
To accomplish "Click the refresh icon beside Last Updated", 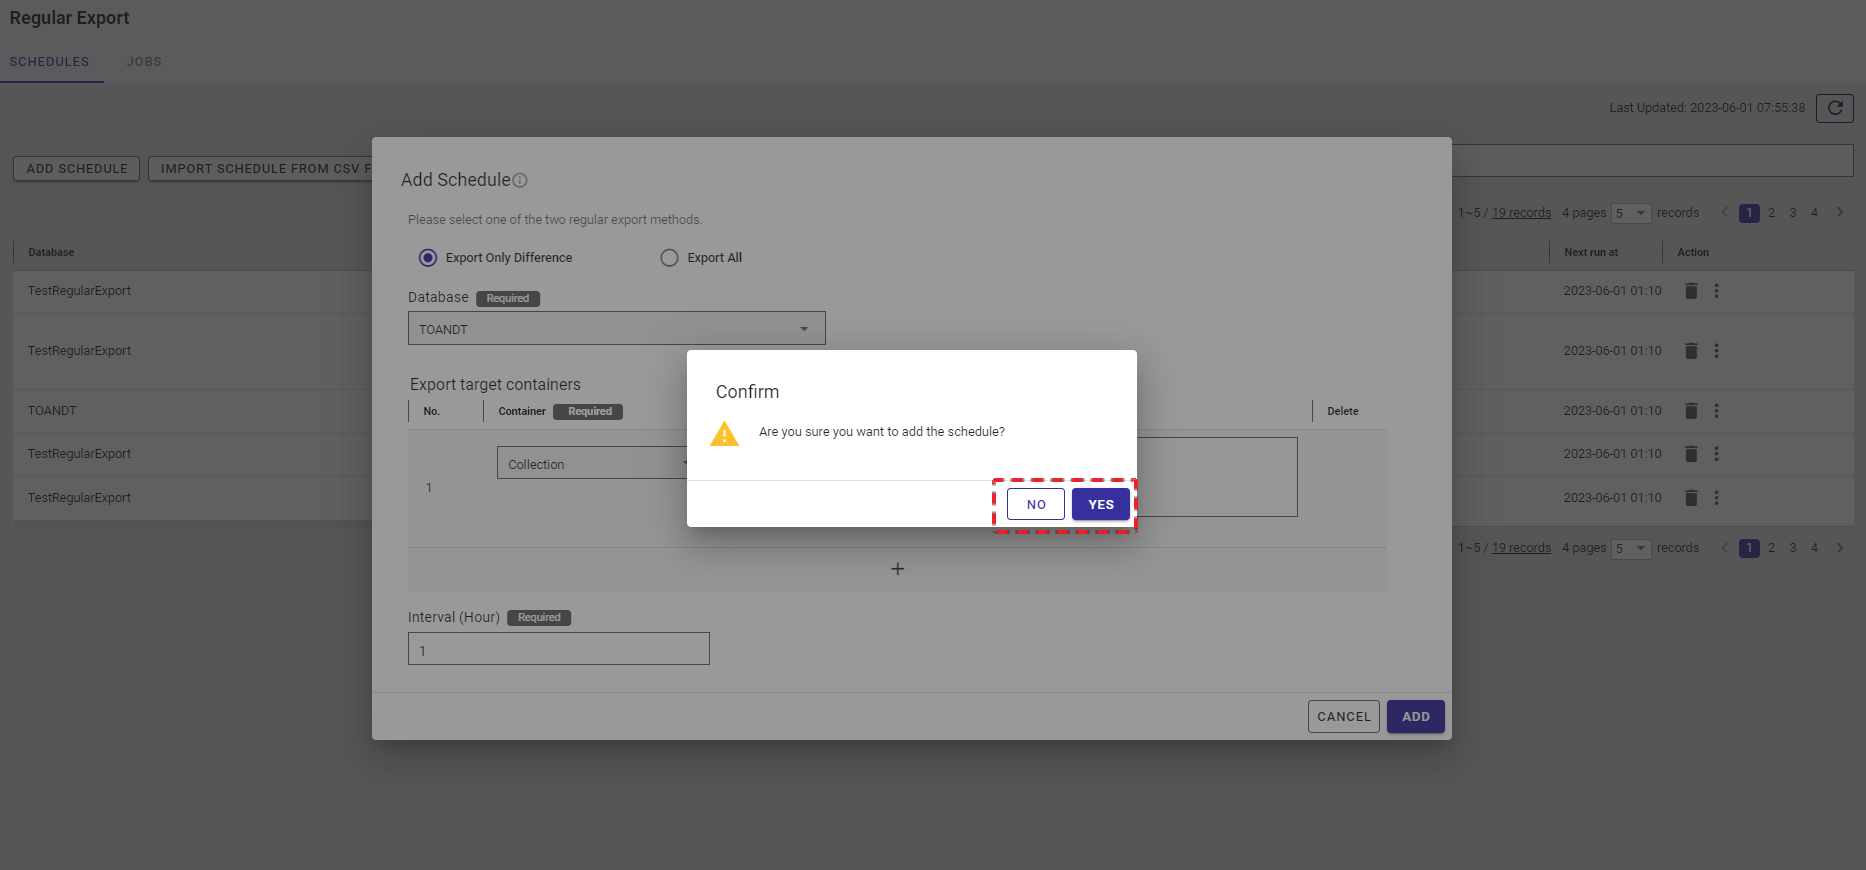I will coord(1834,108).
